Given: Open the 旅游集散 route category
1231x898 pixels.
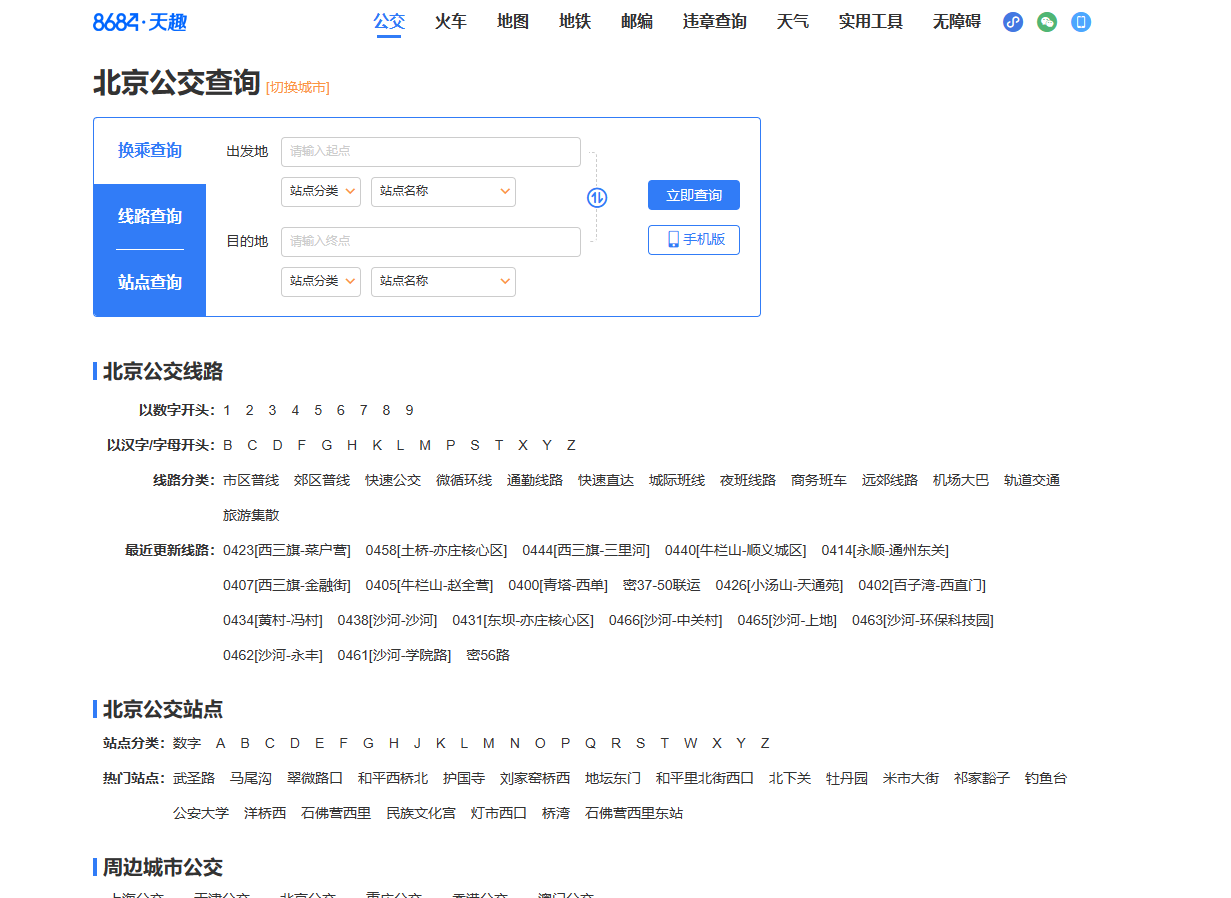Looking at the screenshot, I should [x=251, y=515].
